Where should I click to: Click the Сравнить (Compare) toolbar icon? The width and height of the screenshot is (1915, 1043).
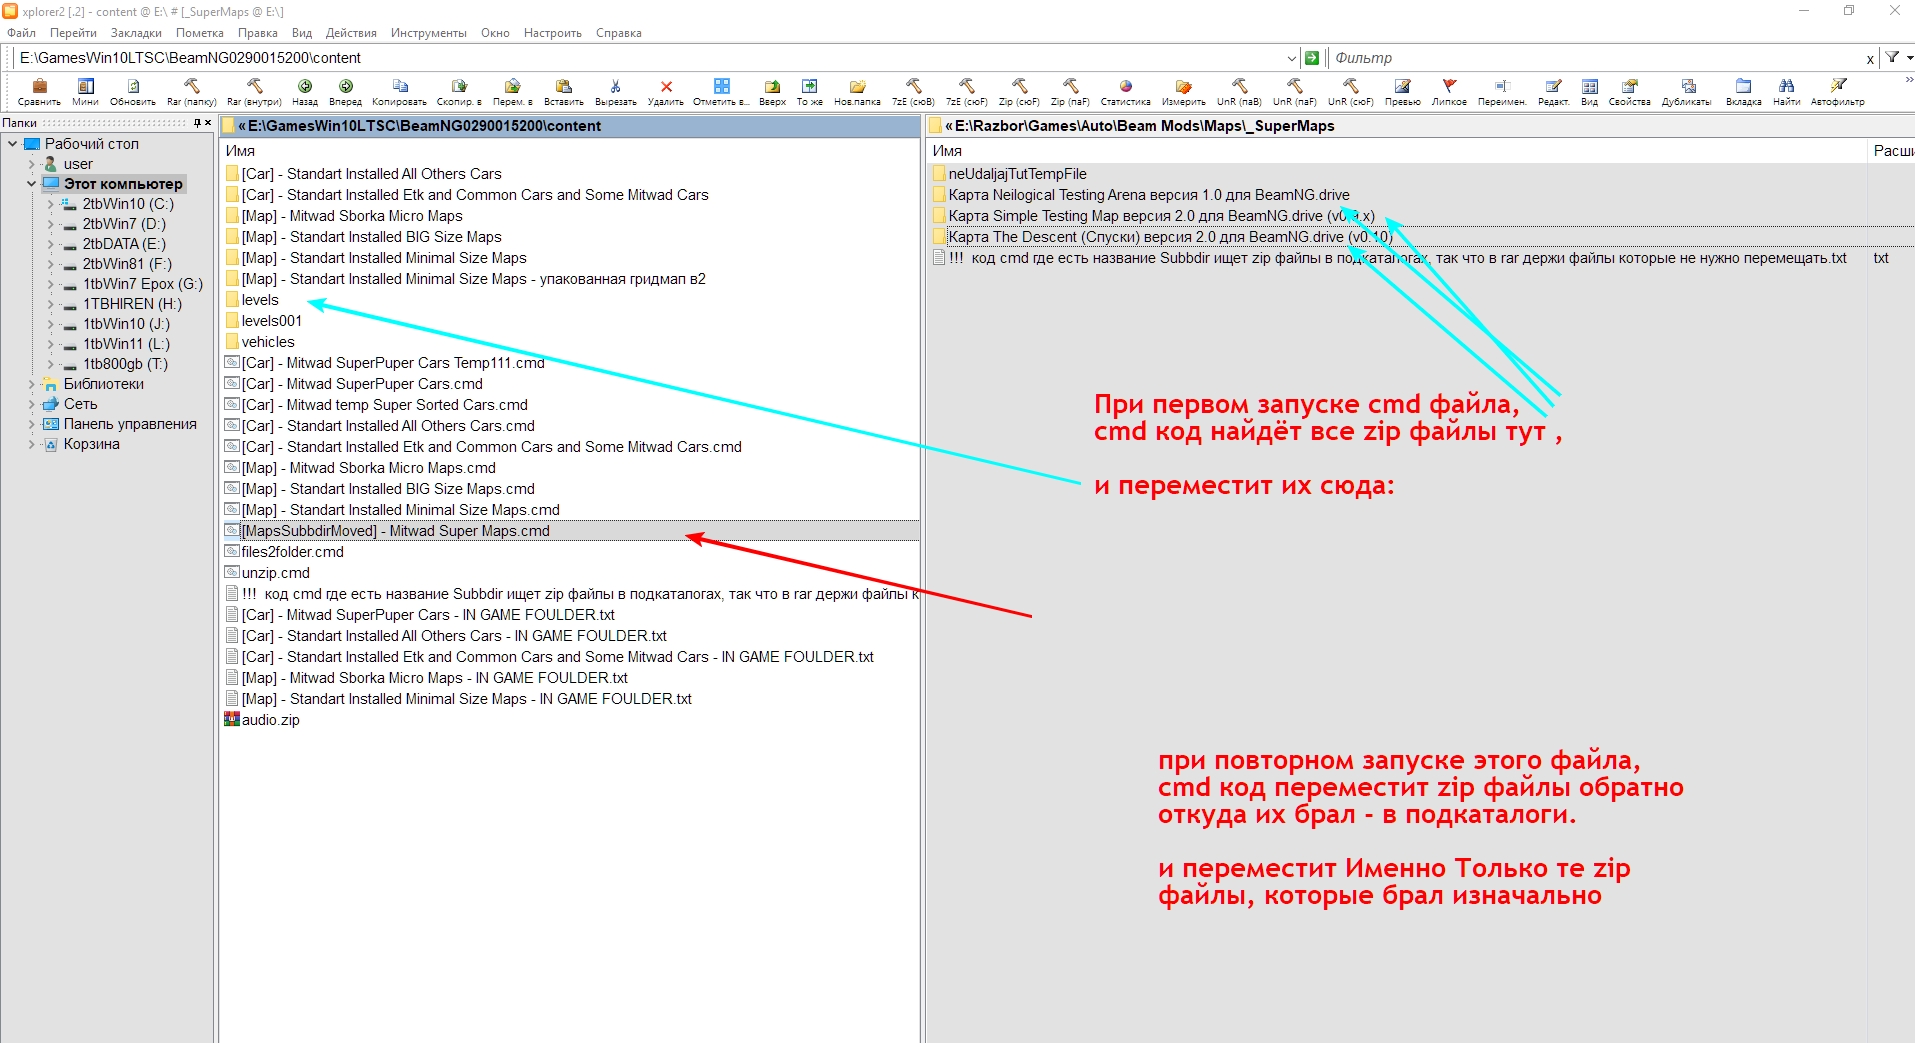tap(39, 86)
